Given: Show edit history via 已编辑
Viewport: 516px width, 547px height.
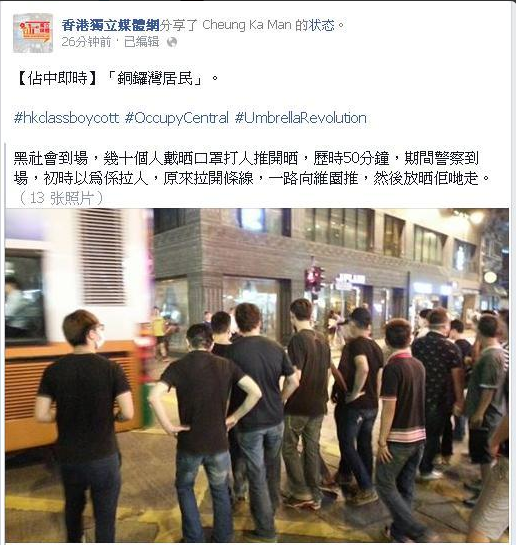Looking at the screenshot, I should 142,42.
